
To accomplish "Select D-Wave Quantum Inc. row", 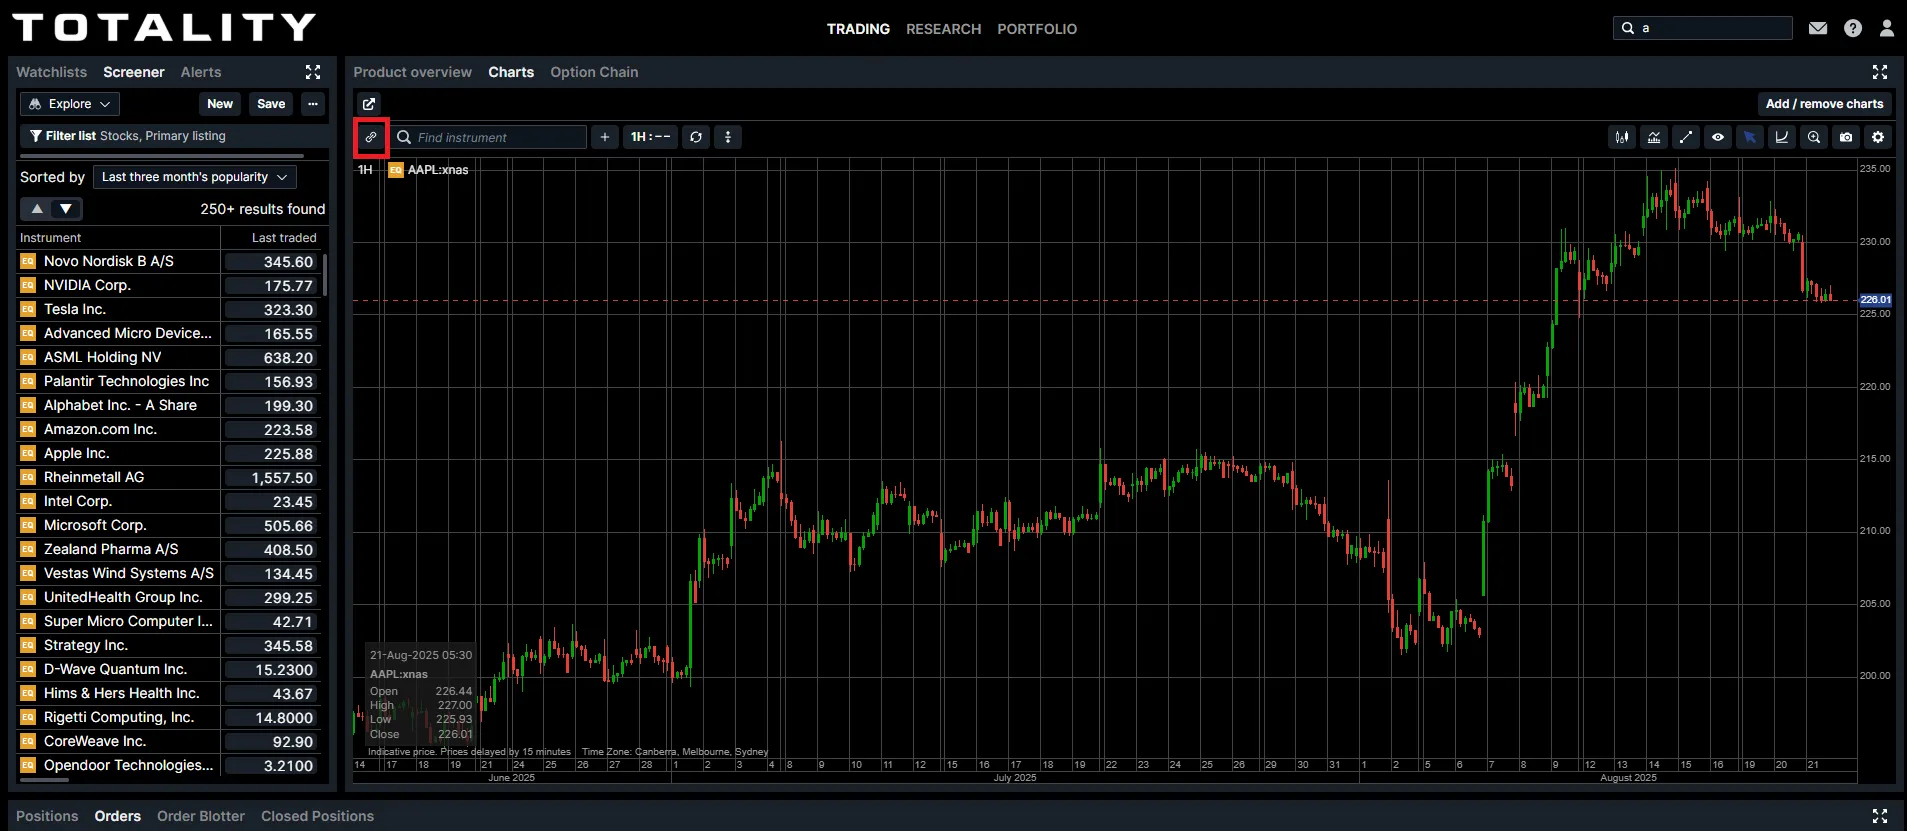I will point(169,669).
